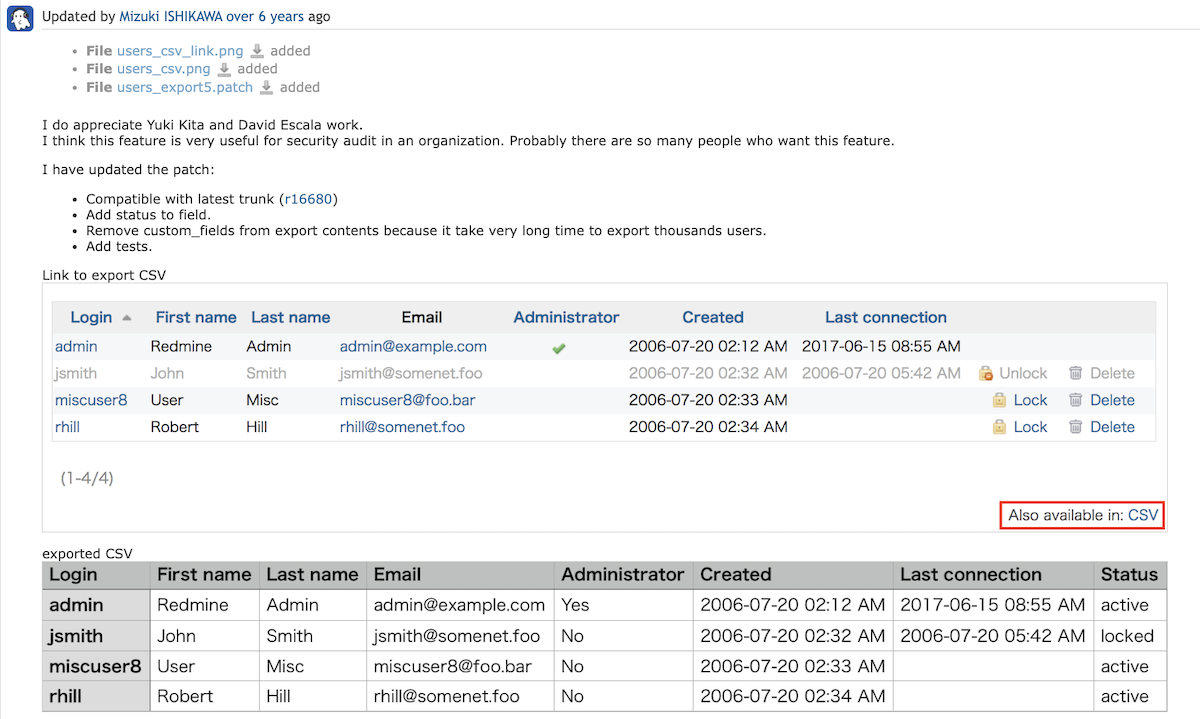Open the users_csv_link.png file link
The width and height of the screenshot is (1200, 719).
pyautogui.click(x=180, y=51)
